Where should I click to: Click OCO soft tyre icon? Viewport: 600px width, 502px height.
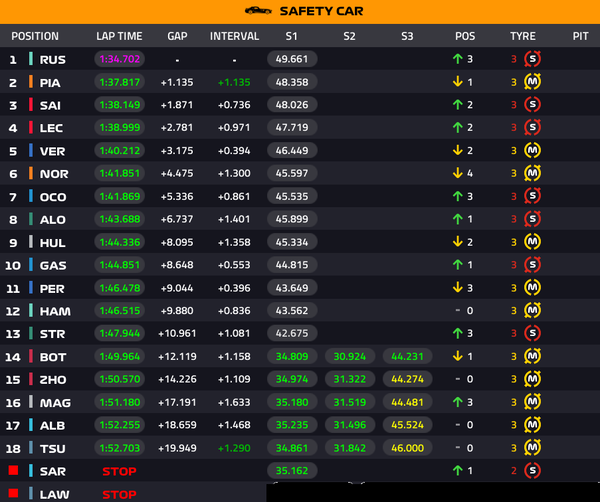532,196
